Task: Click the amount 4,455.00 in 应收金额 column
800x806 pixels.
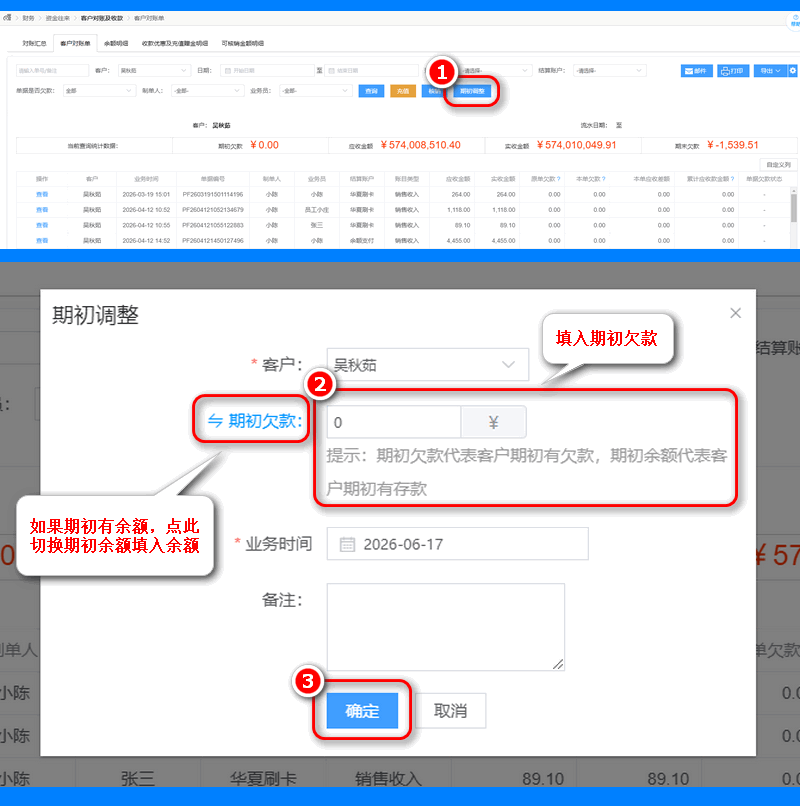Action: pyautogui.click(x=459, y=241)
